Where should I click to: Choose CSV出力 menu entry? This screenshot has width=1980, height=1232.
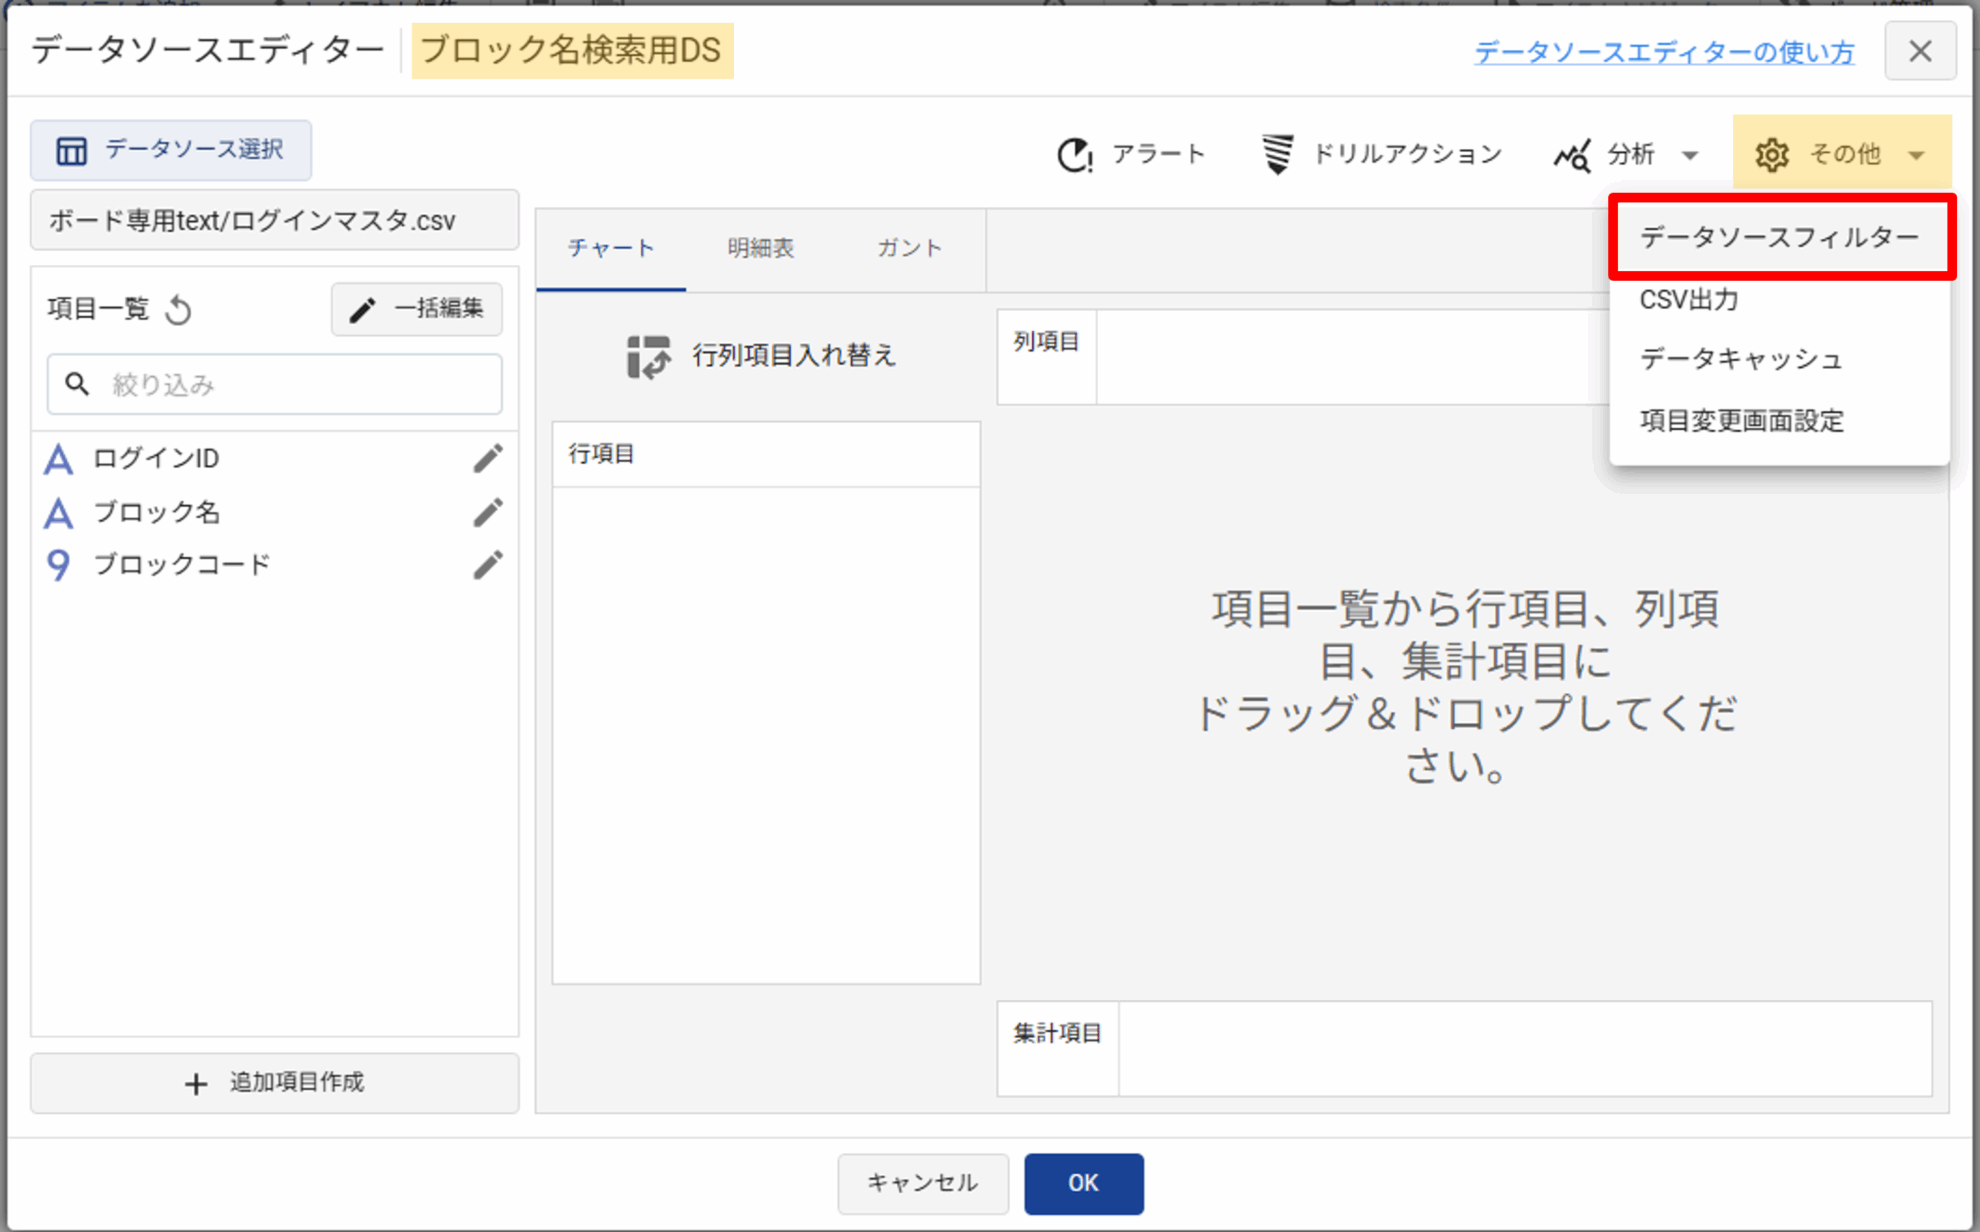click(x=1689, y=300)
